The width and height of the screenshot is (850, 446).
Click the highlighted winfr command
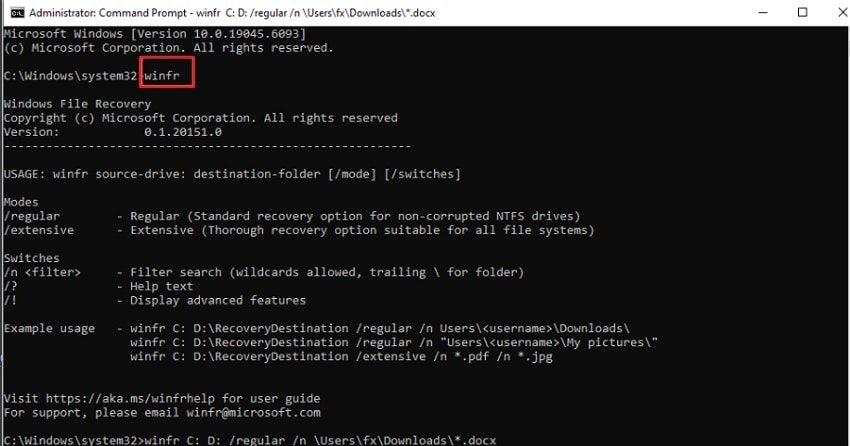coord(165,76)
